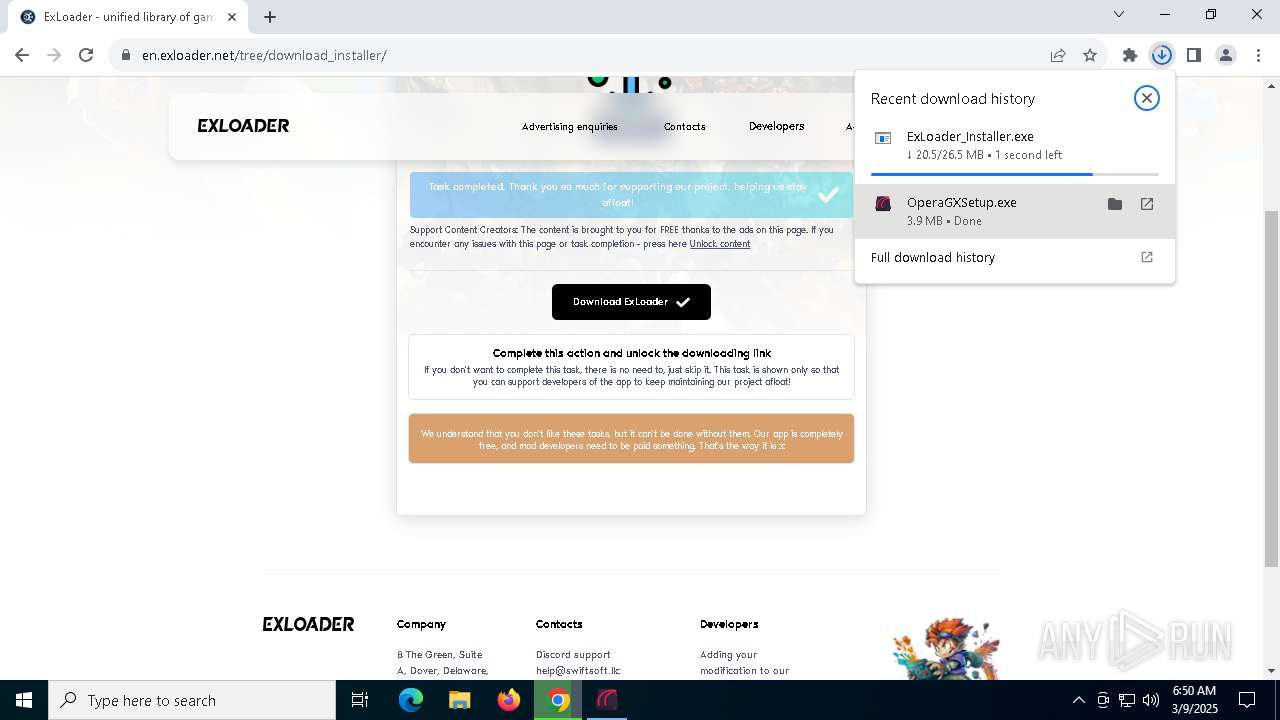Viewport: 1280px width, 720px height.
Task: Close the ExLoader tab
Action: coord(231,17)
